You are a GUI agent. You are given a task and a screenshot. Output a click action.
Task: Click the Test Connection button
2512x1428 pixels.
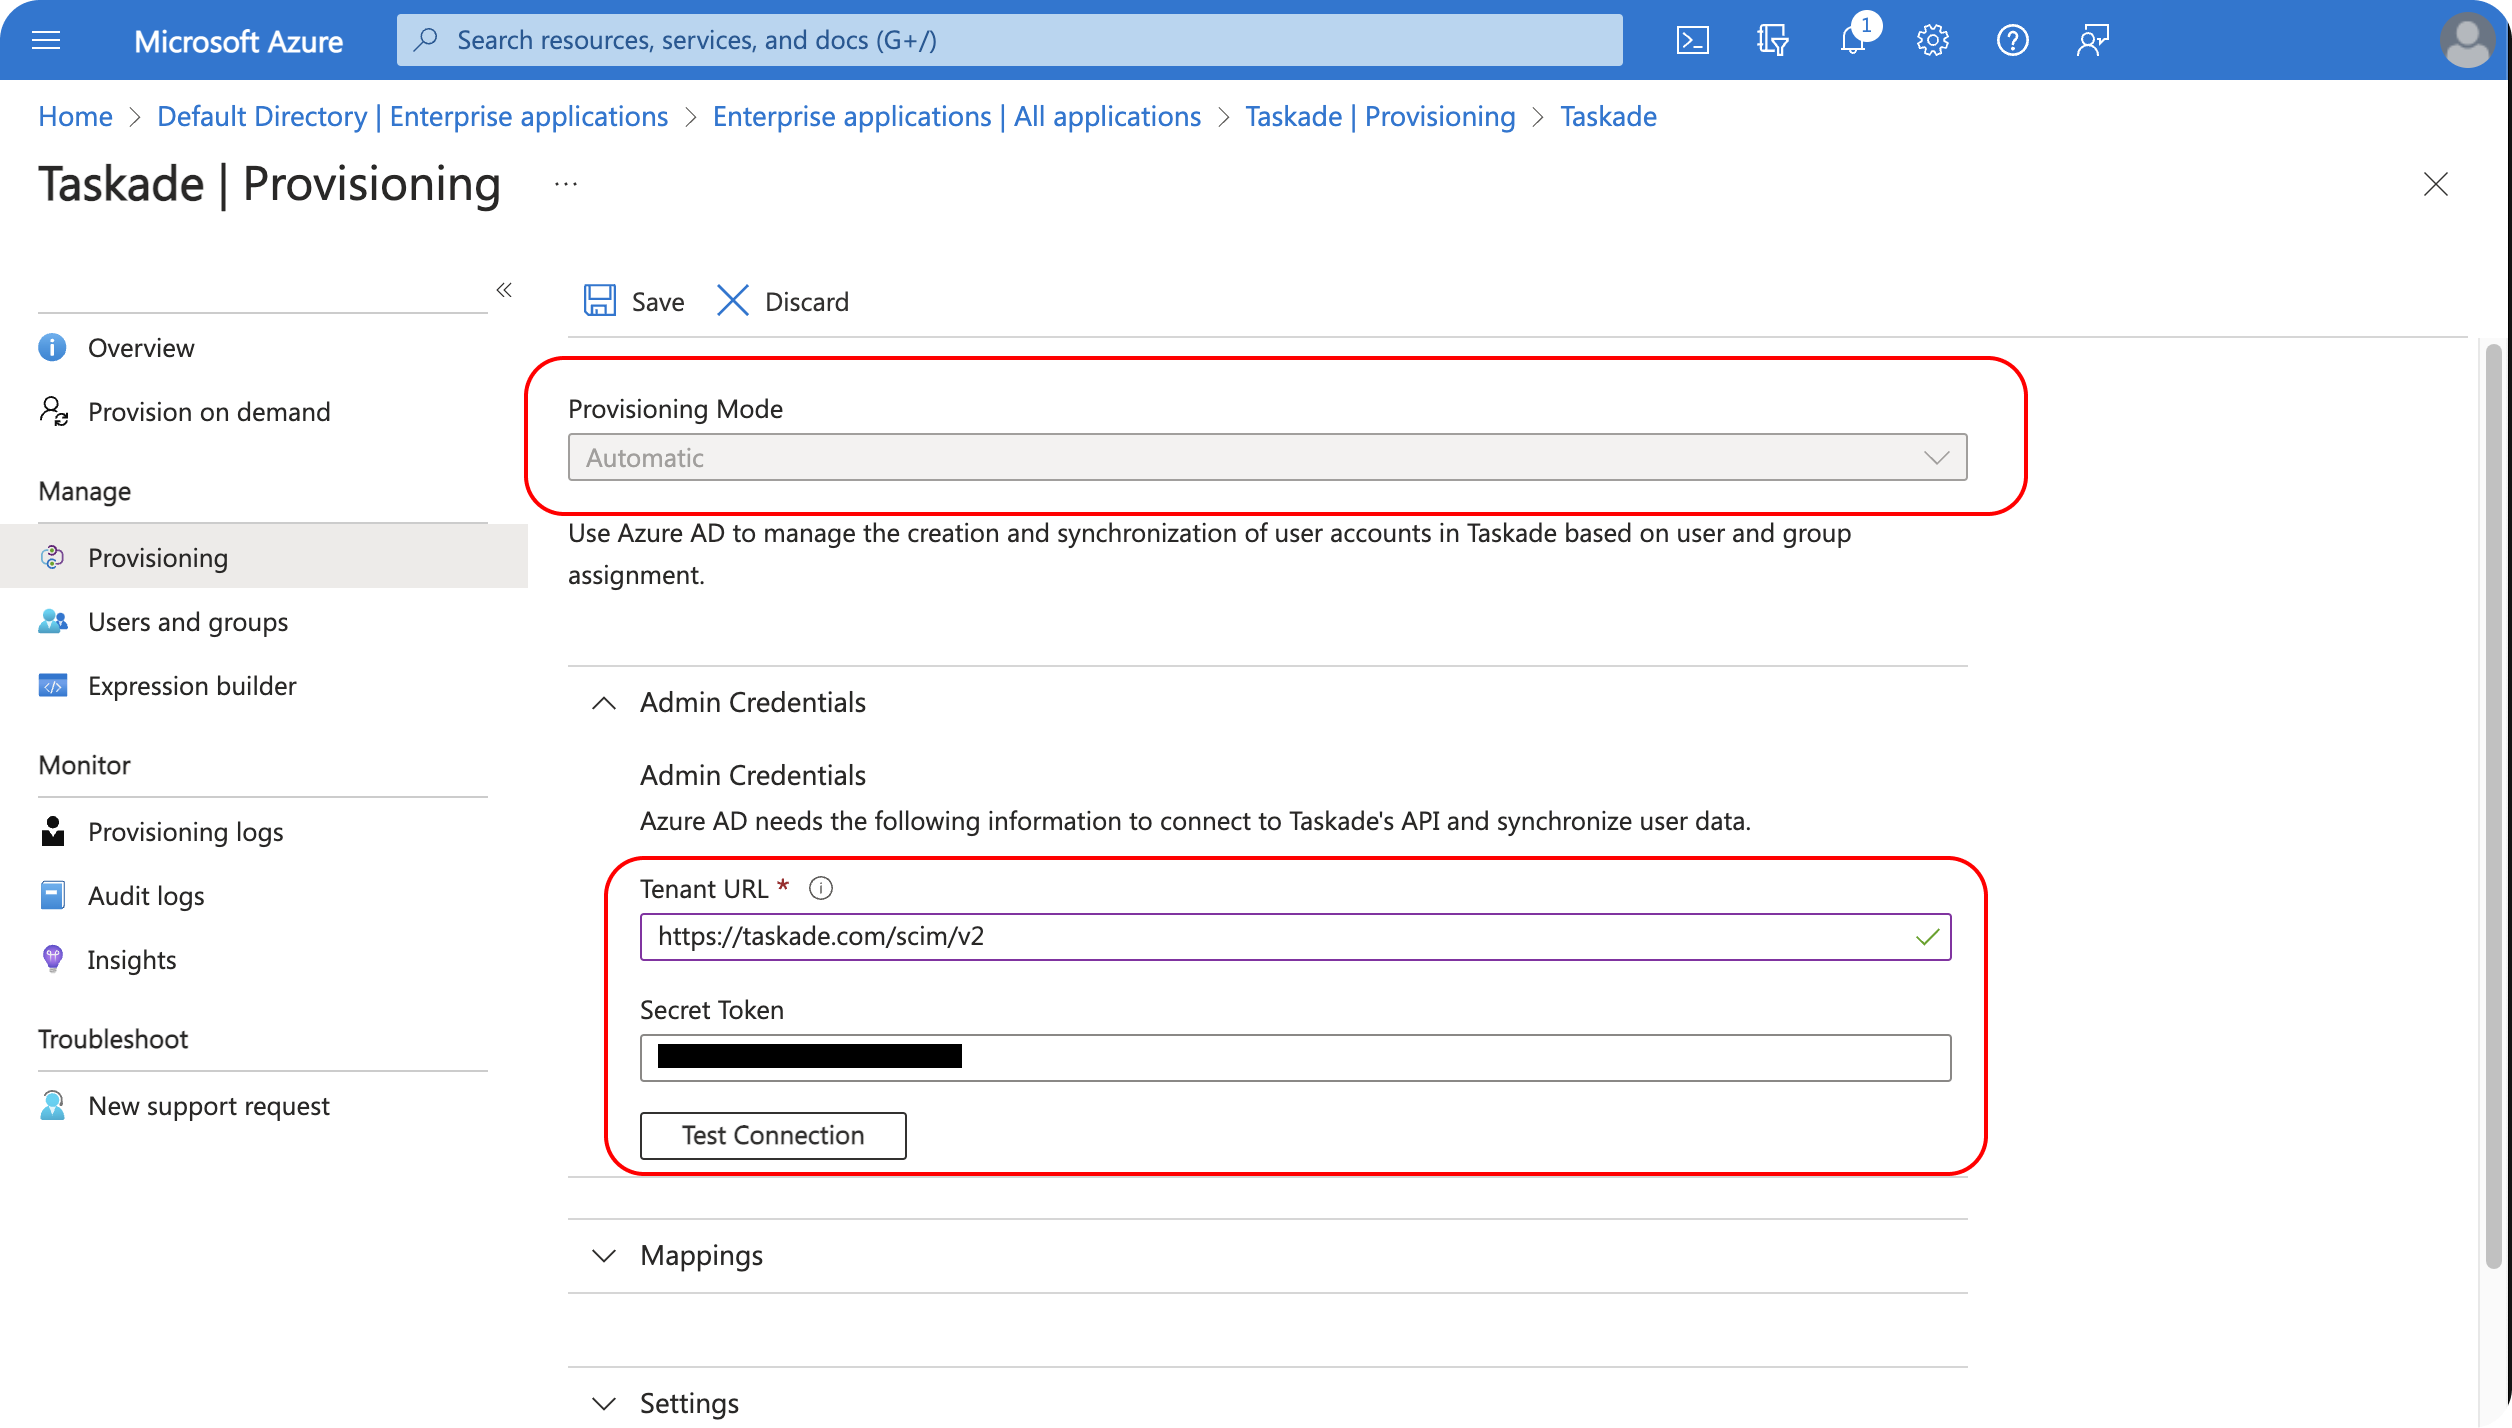(x=773, y=1135)
